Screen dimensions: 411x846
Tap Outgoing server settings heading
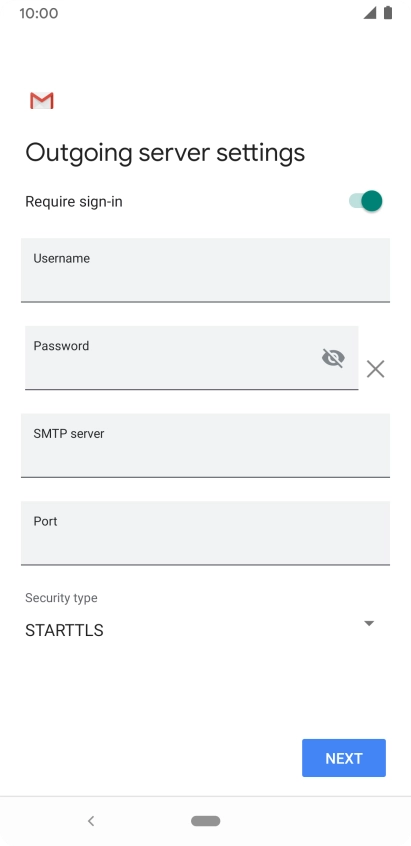[x=165, y=153]
